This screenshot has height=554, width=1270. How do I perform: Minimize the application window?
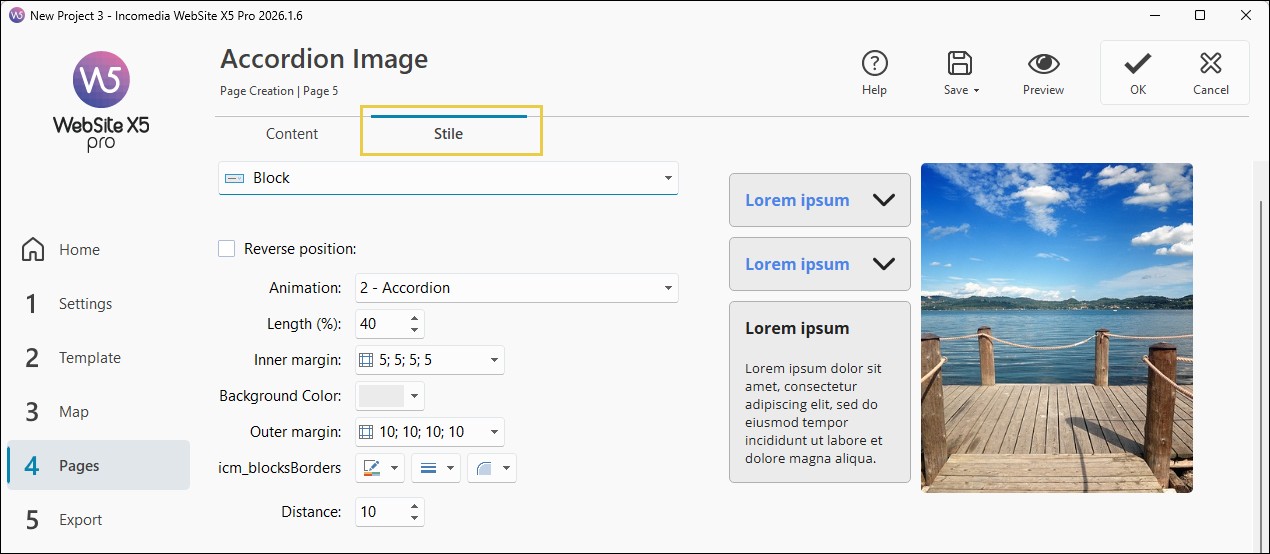coord(1155,15)
